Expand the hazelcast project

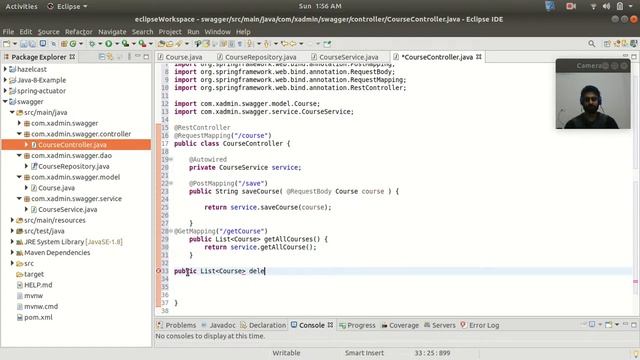pos(5,69)
